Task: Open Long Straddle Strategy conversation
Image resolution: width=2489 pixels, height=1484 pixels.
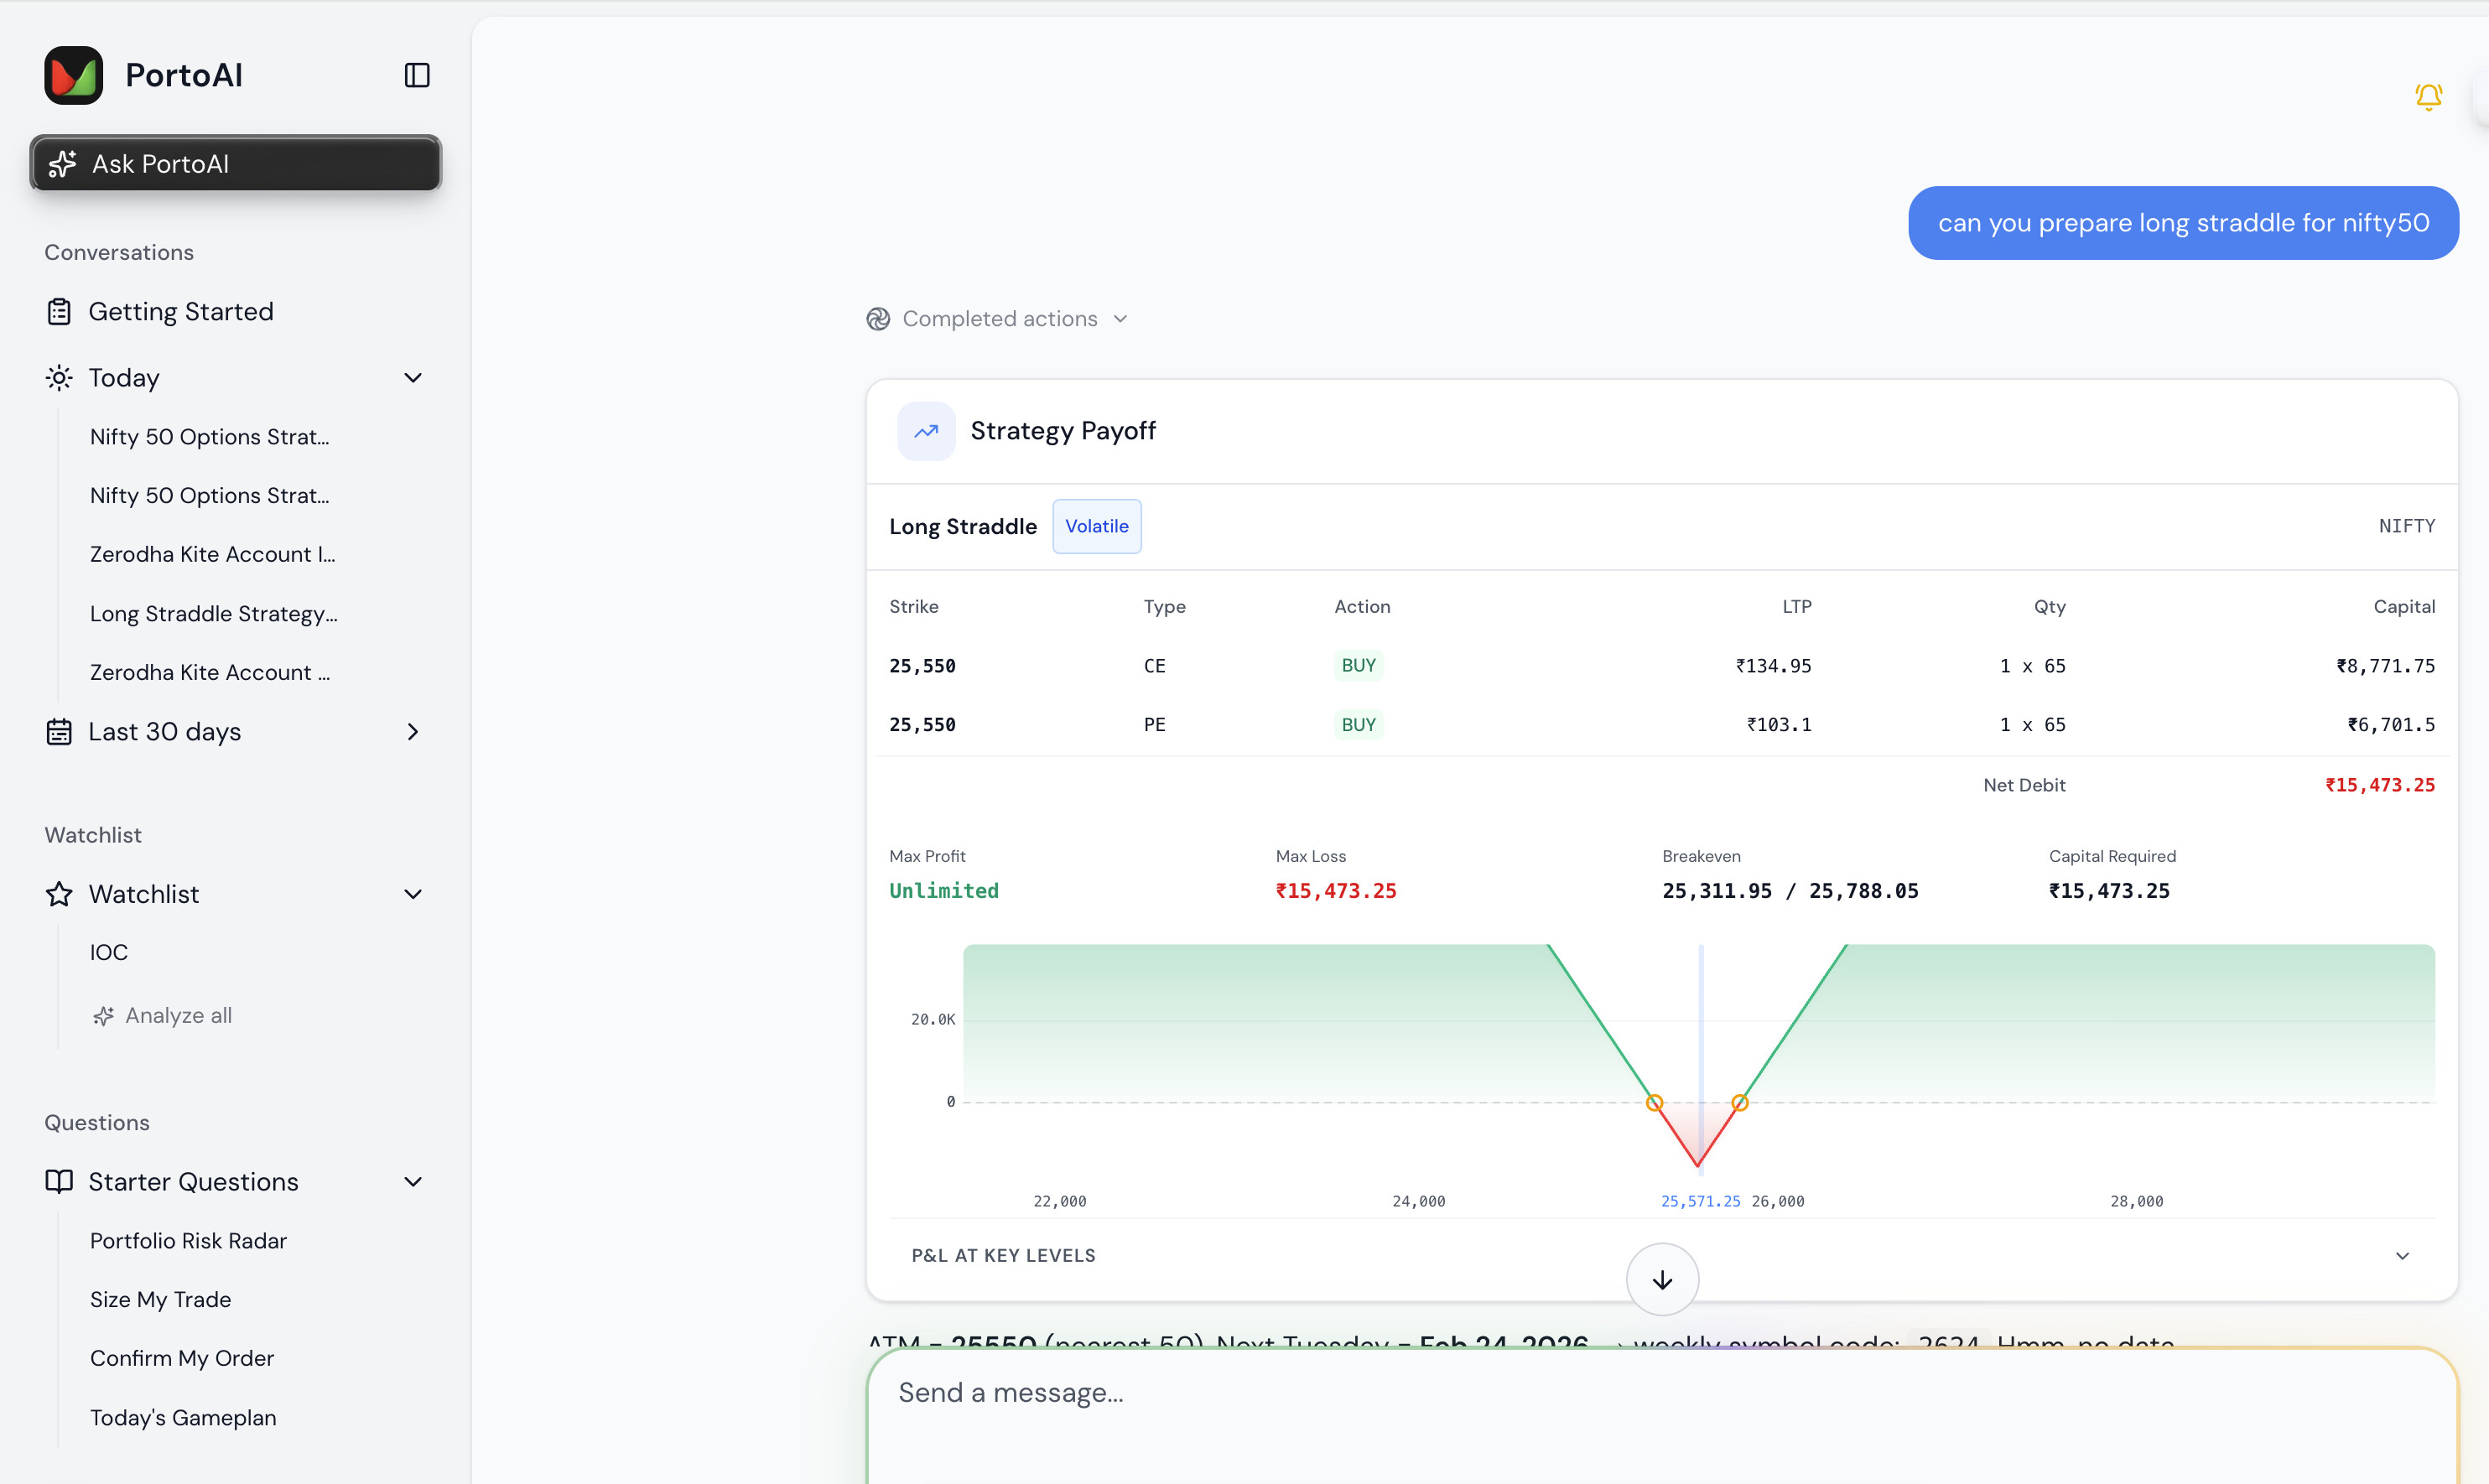Action: click(x=213, y=614)
